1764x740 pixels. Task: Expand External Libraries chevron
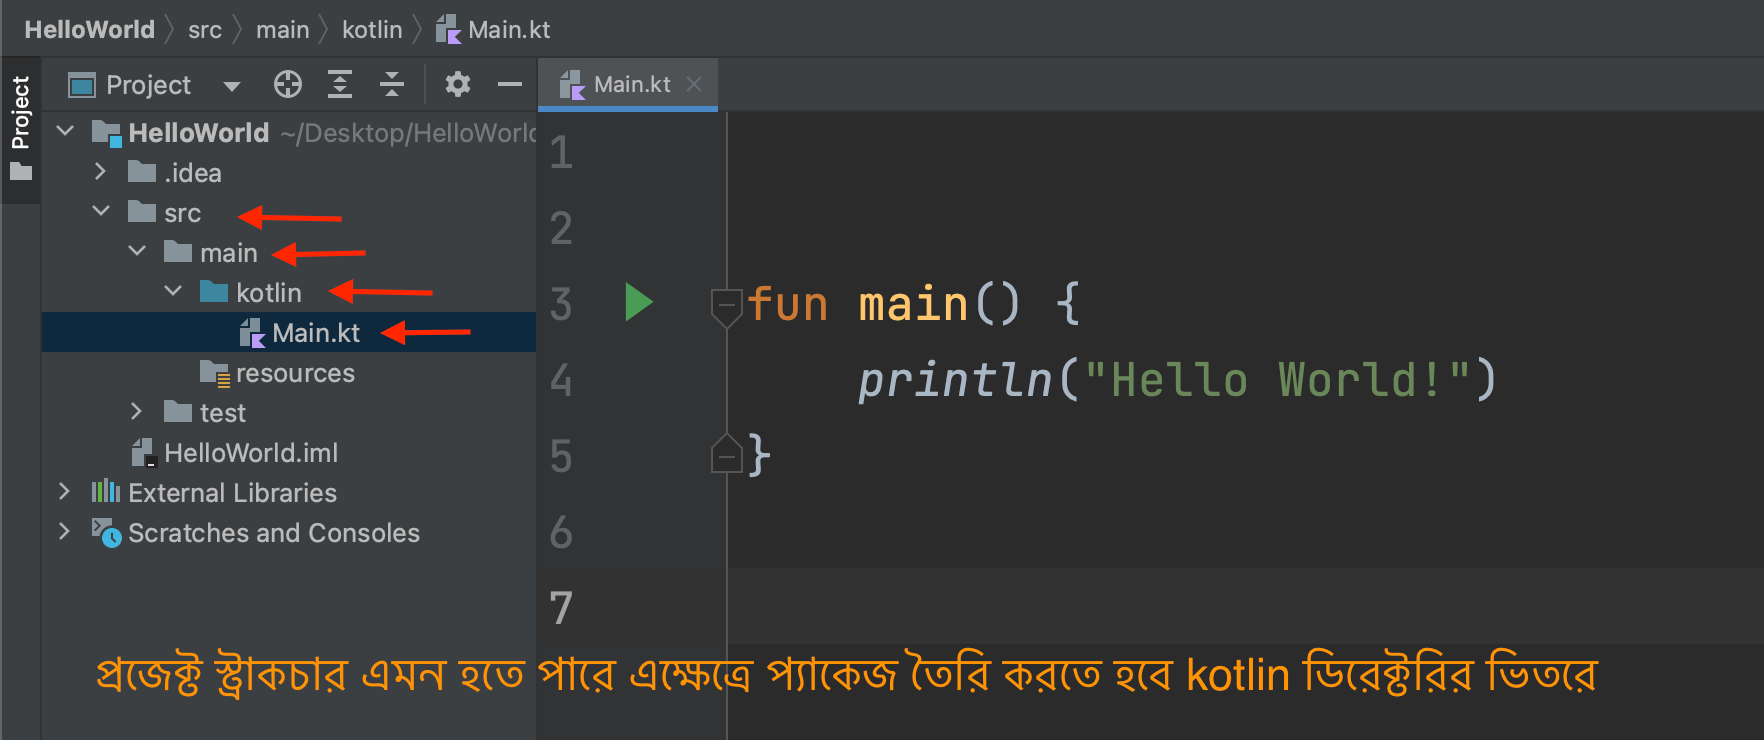tap(64, 491)
